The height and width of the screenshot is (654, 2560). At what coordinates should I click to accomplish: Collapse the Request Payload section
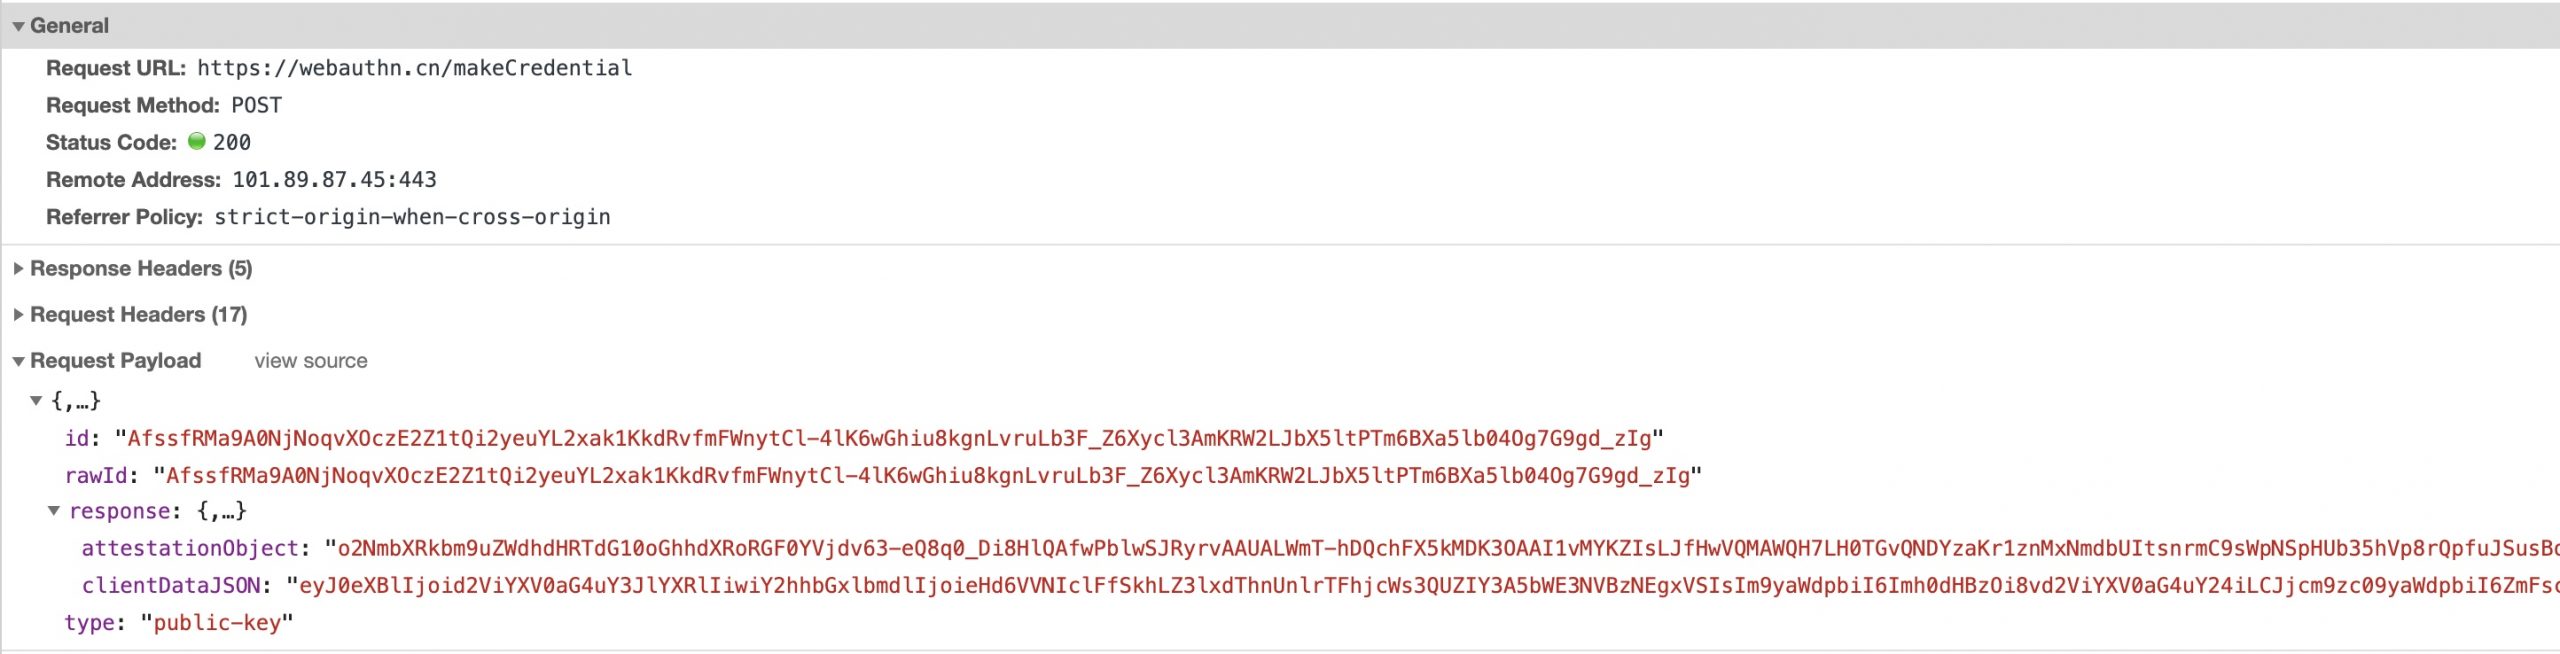[x=18, y=362]
